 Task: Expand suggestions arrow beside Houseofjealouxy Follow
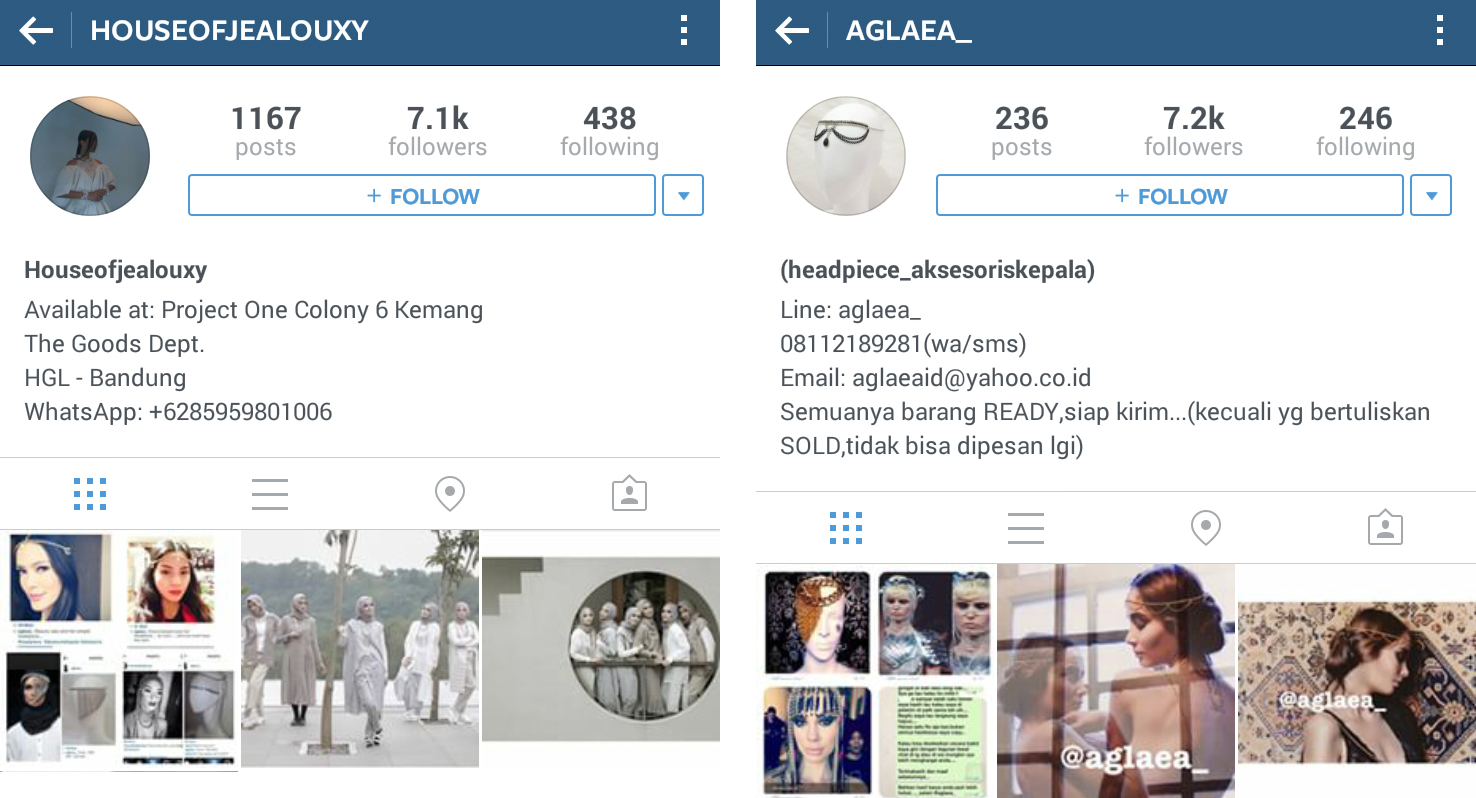[683, 196]
